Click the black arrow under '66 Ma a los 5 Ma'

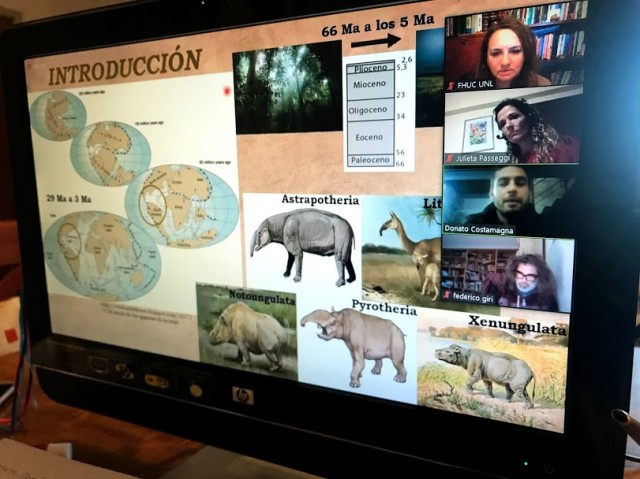376,41
